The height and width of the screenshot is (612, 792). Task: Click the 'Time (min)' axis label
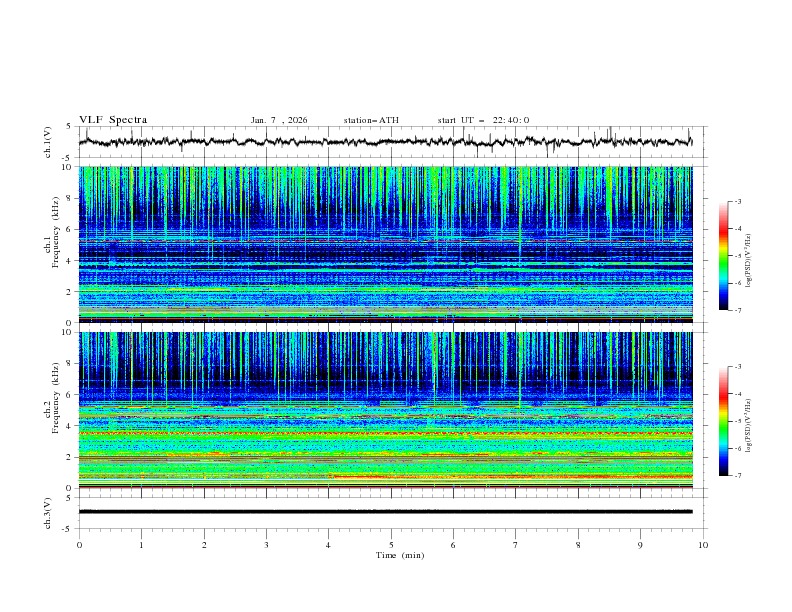click(400, 555)
